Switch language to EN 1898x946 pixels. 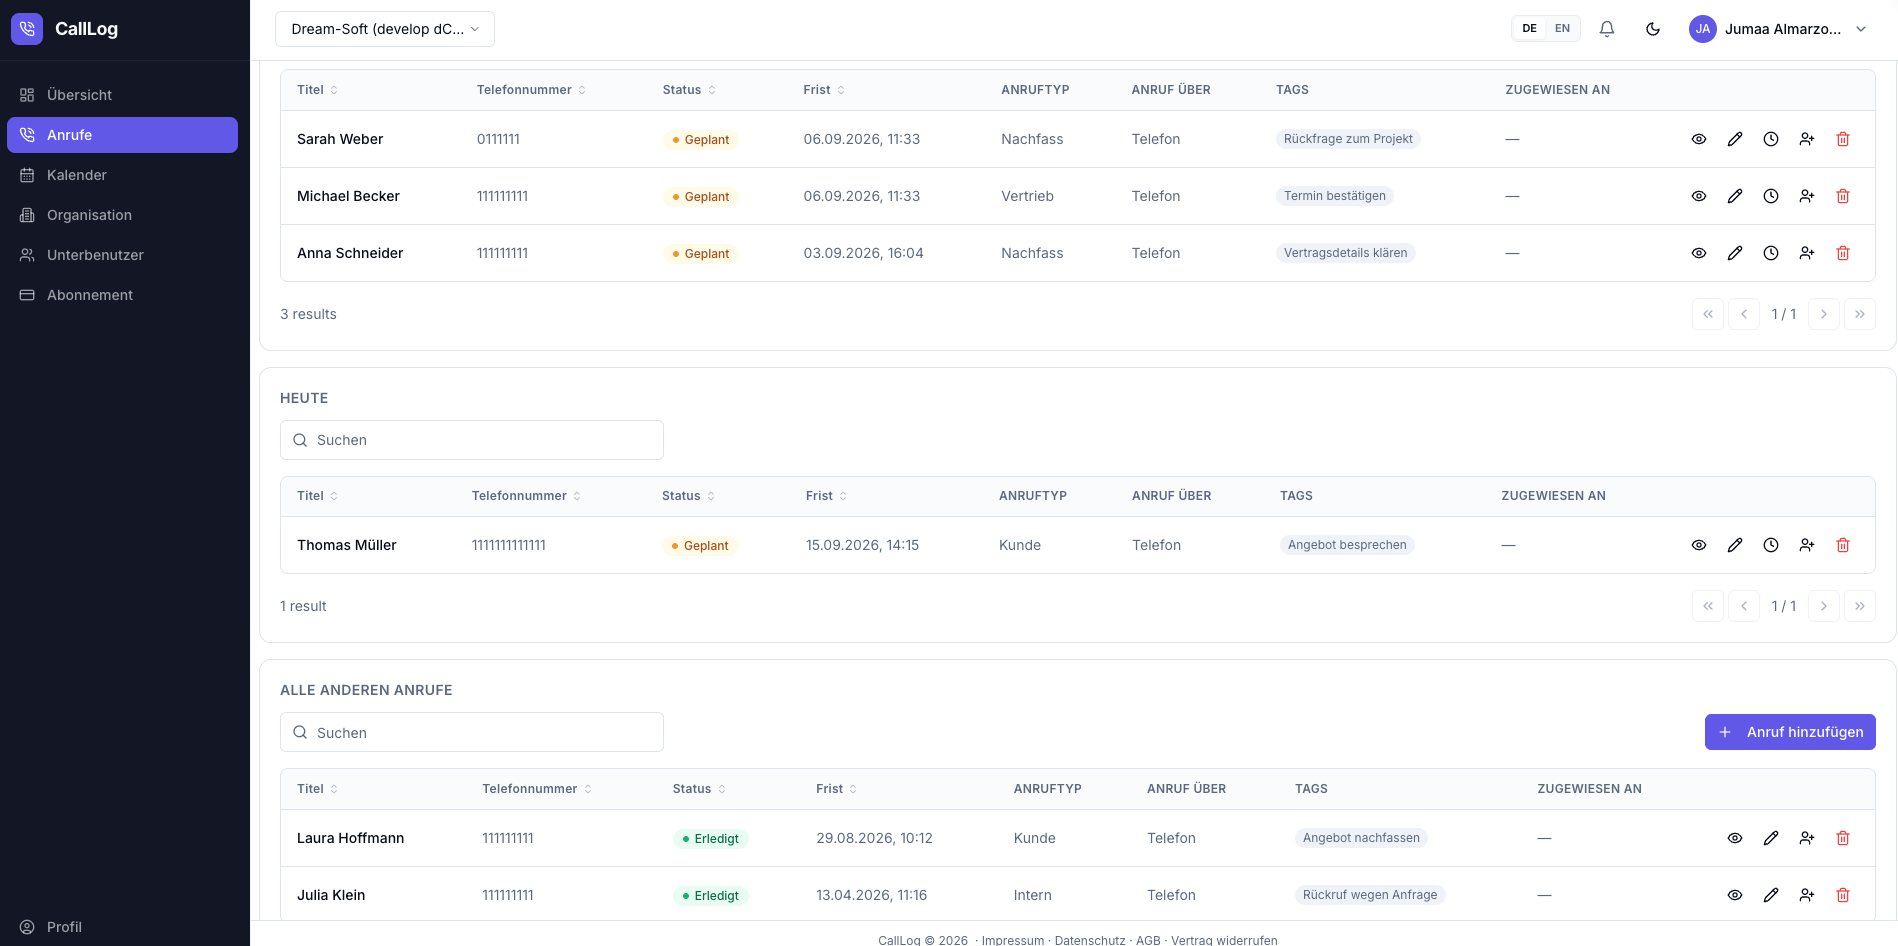(x=1562, y=29)
